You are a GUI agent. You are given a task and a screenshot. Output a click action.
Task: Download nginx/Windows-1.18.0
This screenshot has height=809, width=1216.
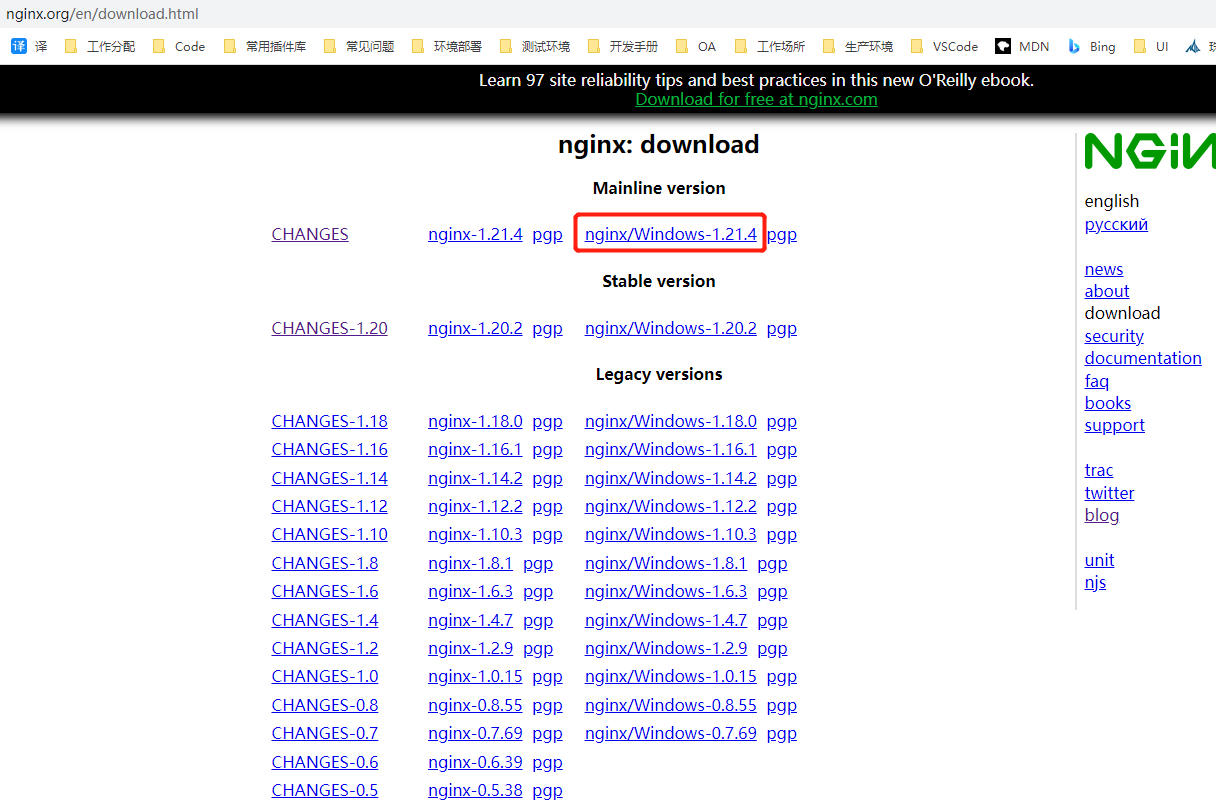(671, 421)
